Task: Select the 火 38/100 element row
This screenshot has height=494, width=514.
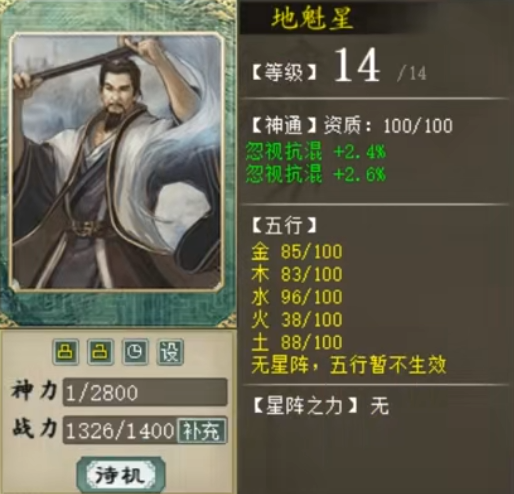Action: pos(297,319)
